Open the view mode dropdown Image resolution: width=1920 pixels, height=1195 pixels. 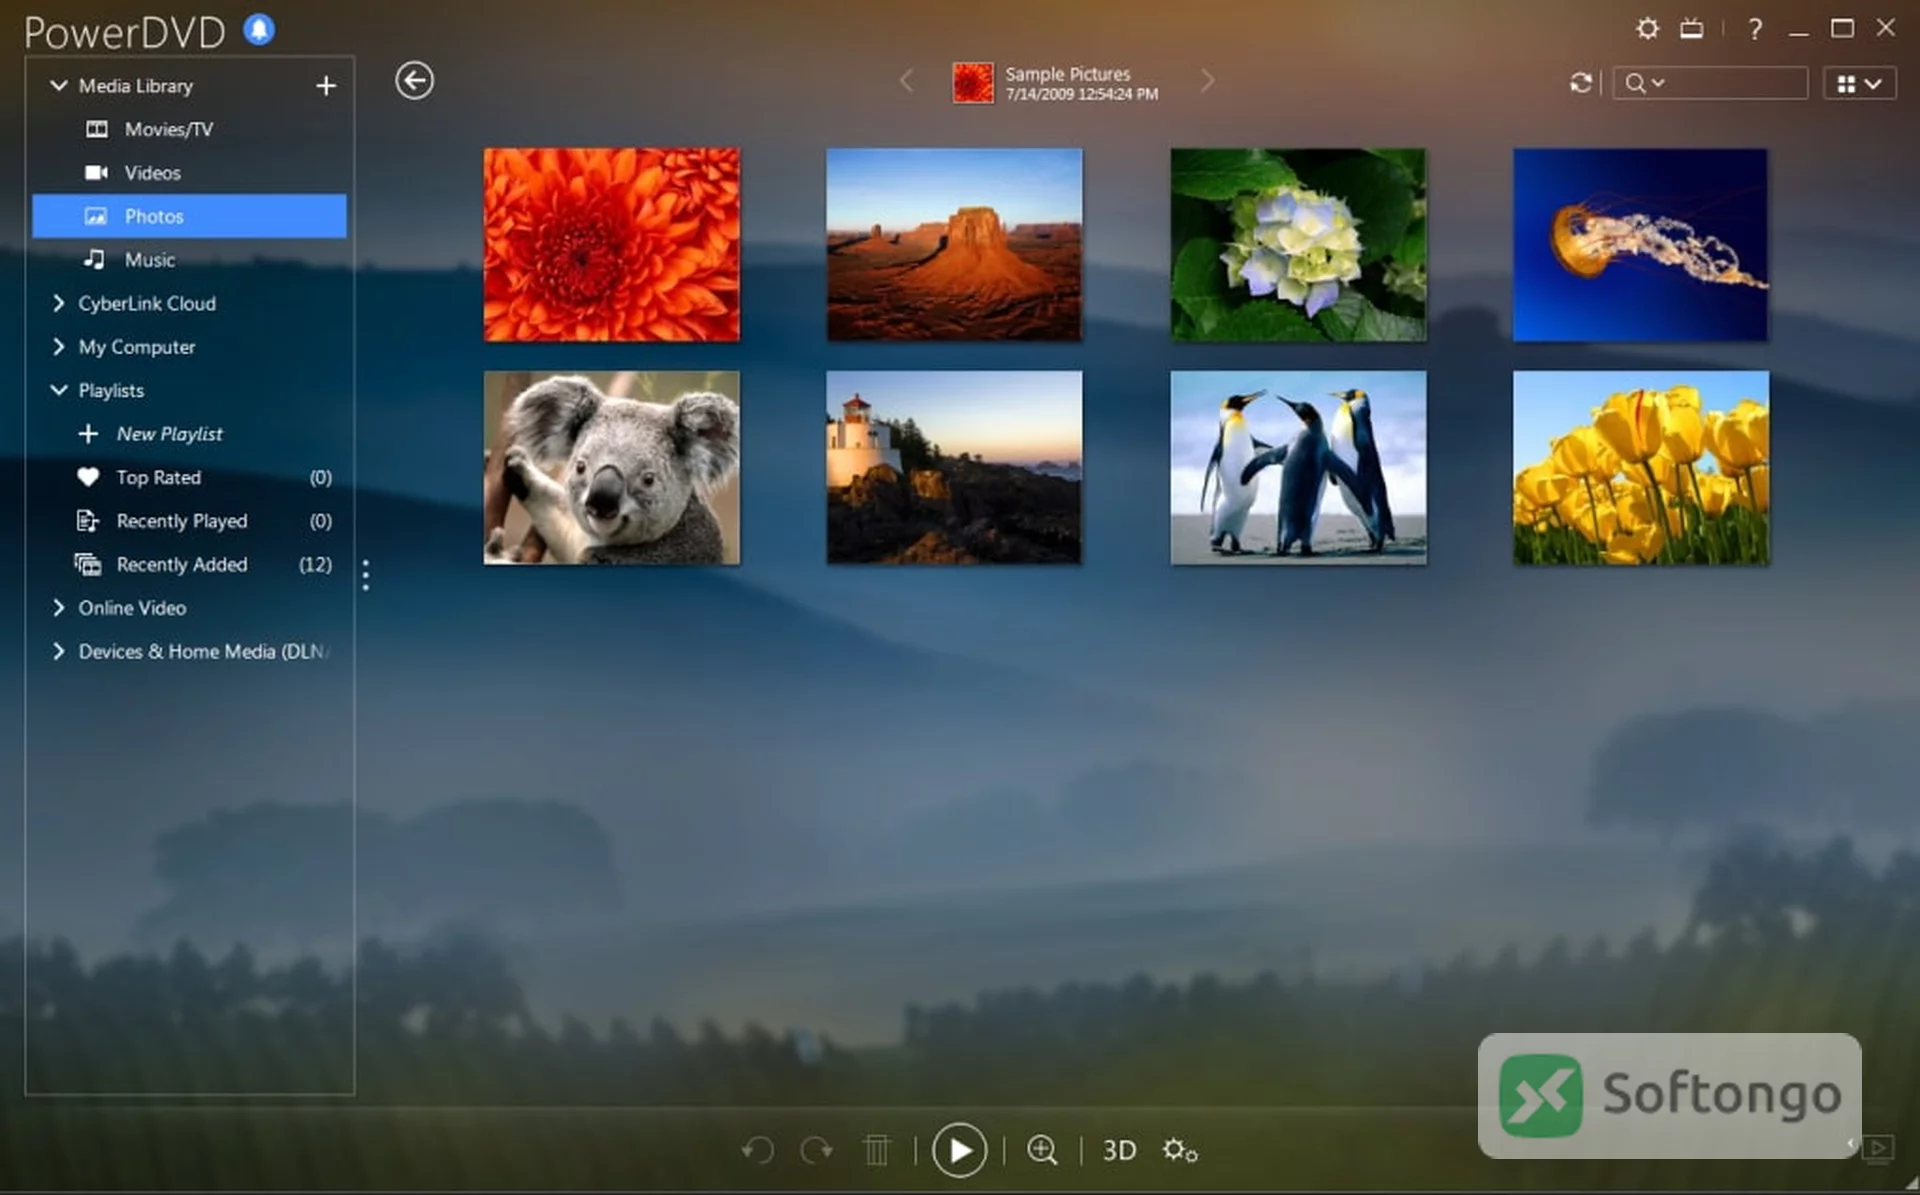(1859, 84)
